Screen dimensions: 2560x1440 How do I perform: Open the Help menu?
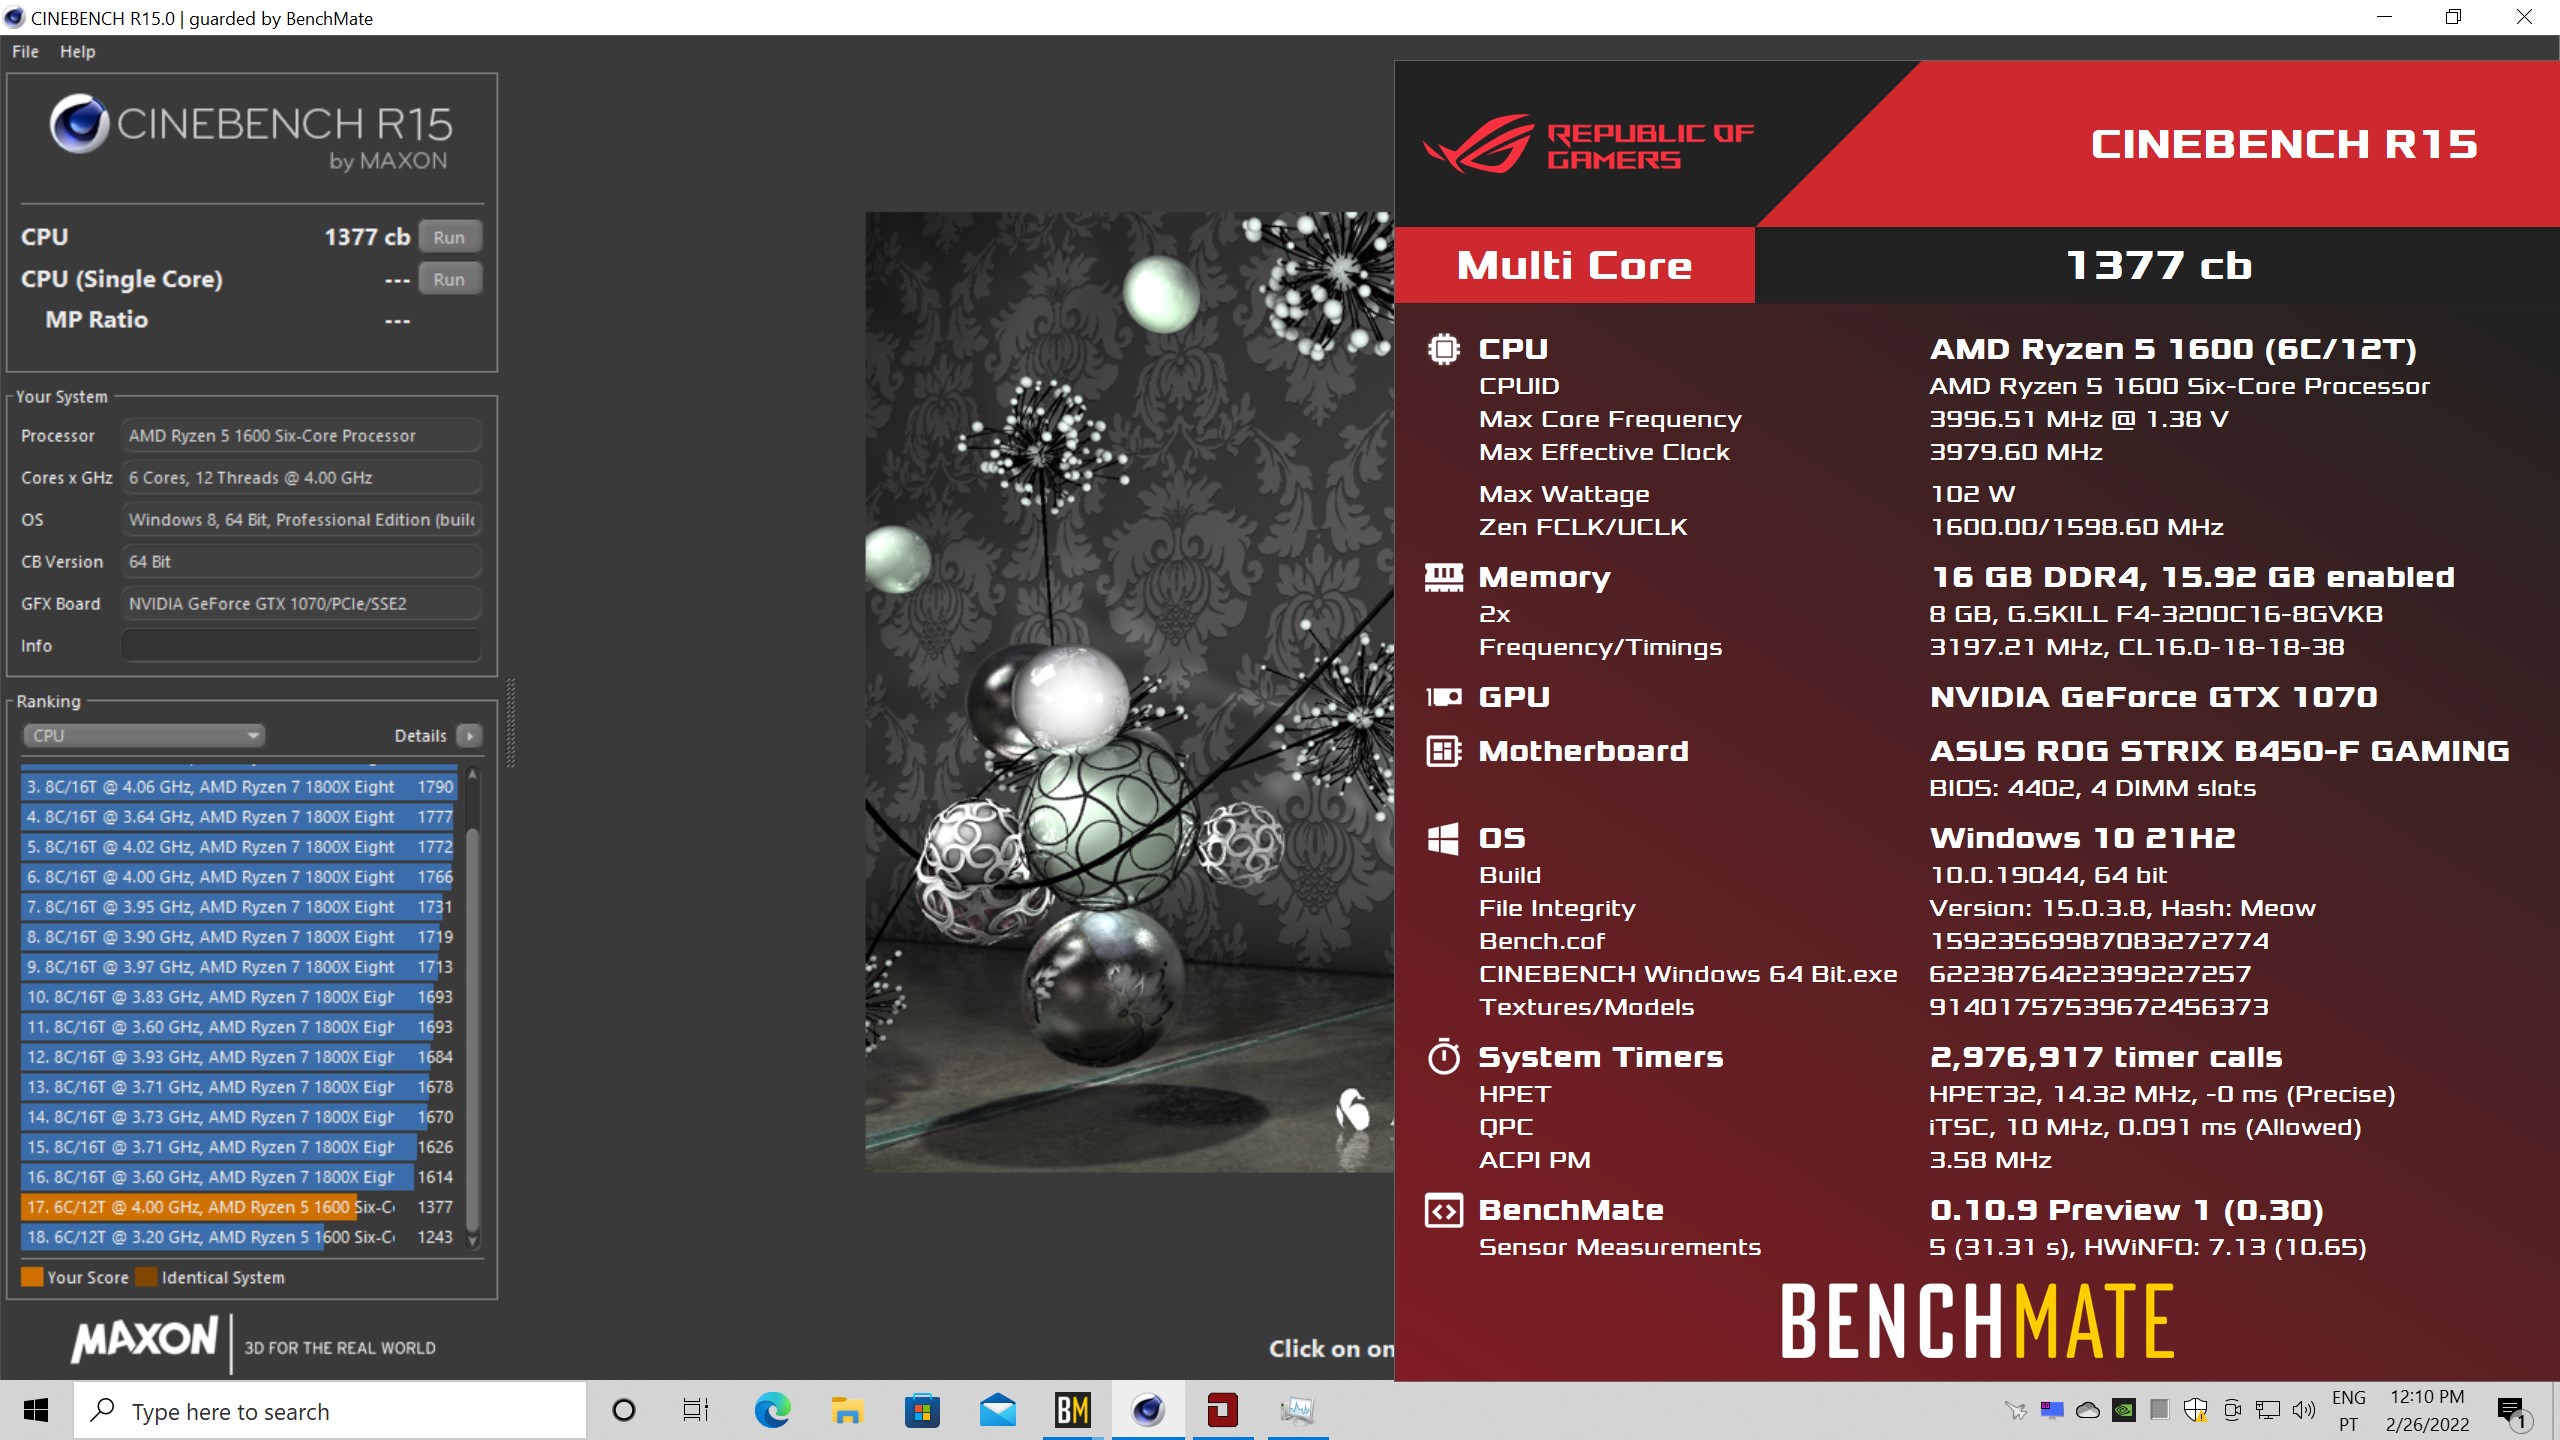pyautogui.click(x=77, y=51)
